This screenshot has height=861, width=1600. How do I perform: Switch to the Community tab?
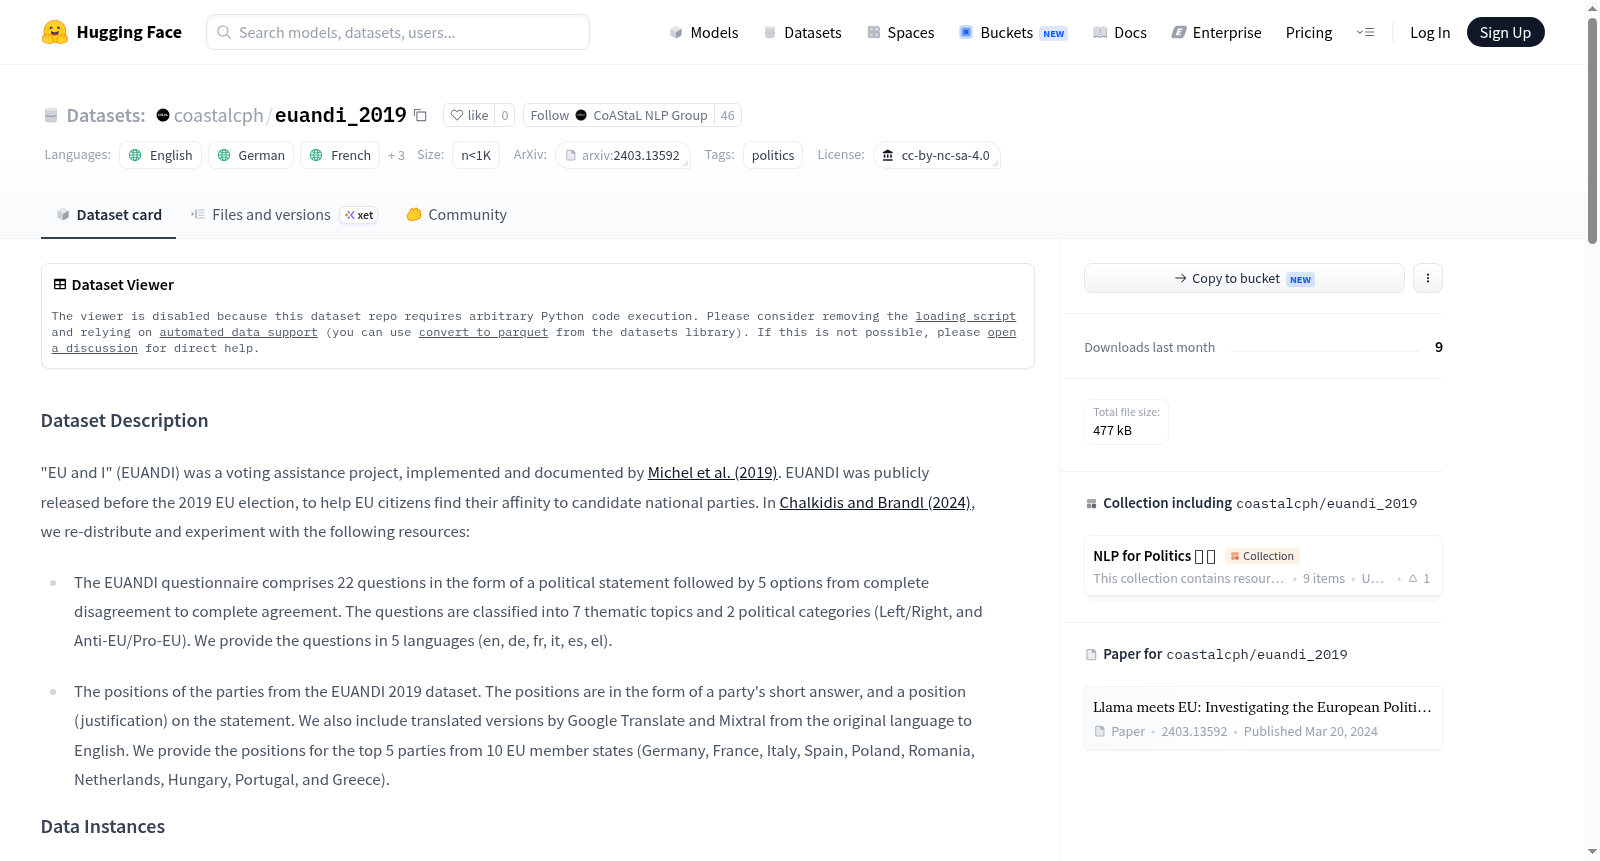(457, 214)
